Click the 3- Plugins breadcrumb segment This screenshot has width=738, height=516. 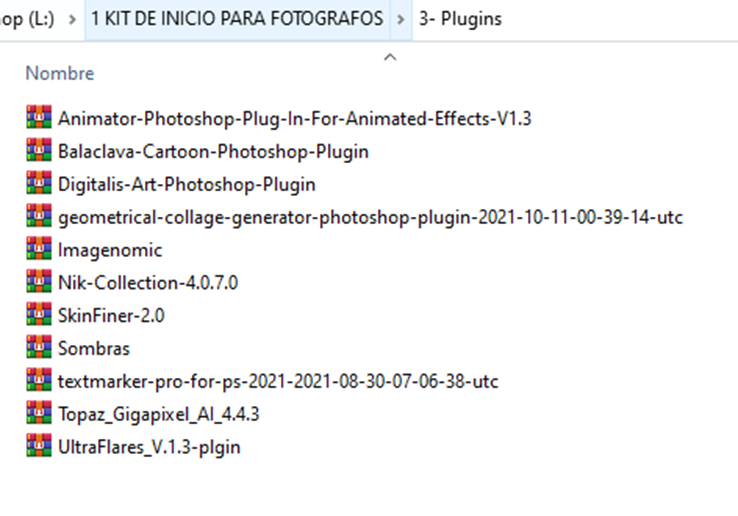point(460,19)
